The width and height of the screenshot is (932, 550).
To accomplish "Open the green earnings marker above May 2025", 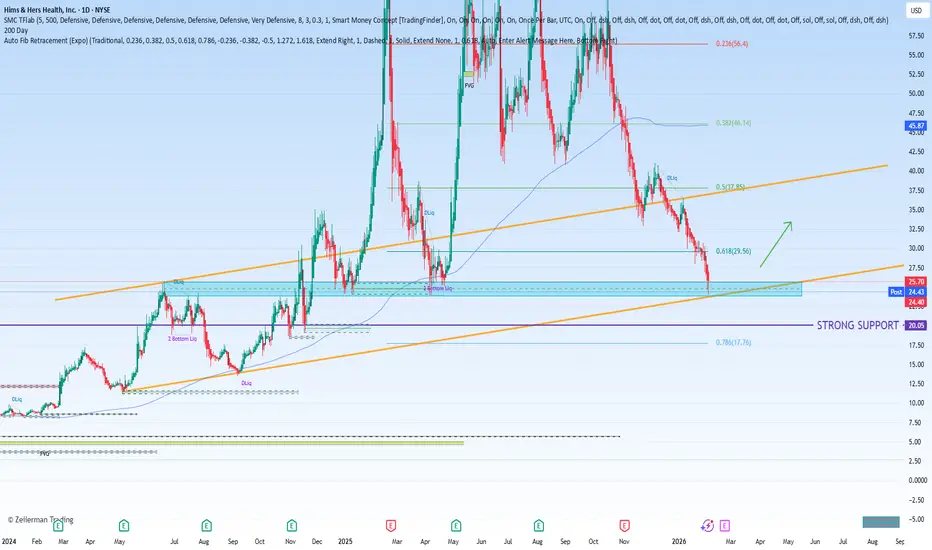I will [x=455, y=526].
